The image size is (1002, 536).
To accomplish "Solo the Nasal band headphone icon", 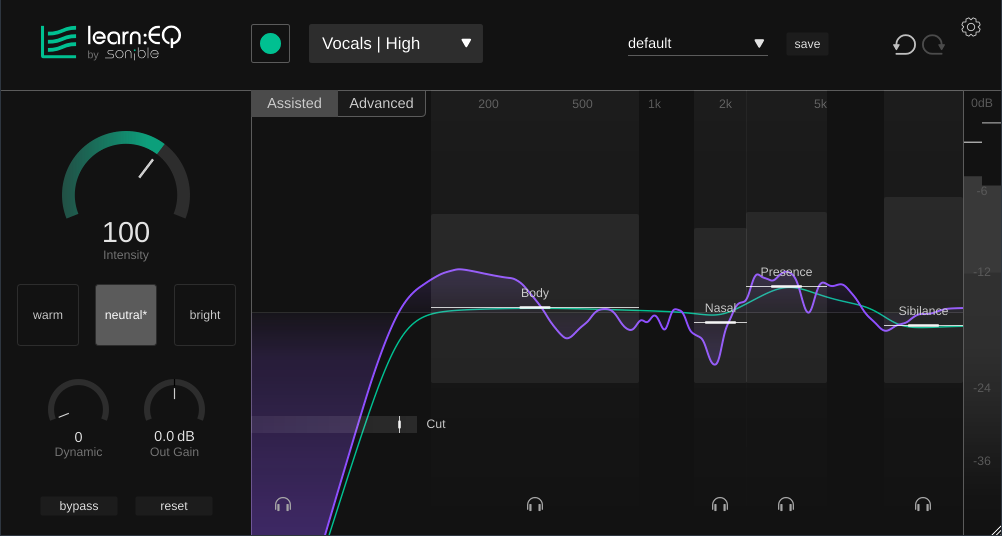I will [x=720, y=505].
